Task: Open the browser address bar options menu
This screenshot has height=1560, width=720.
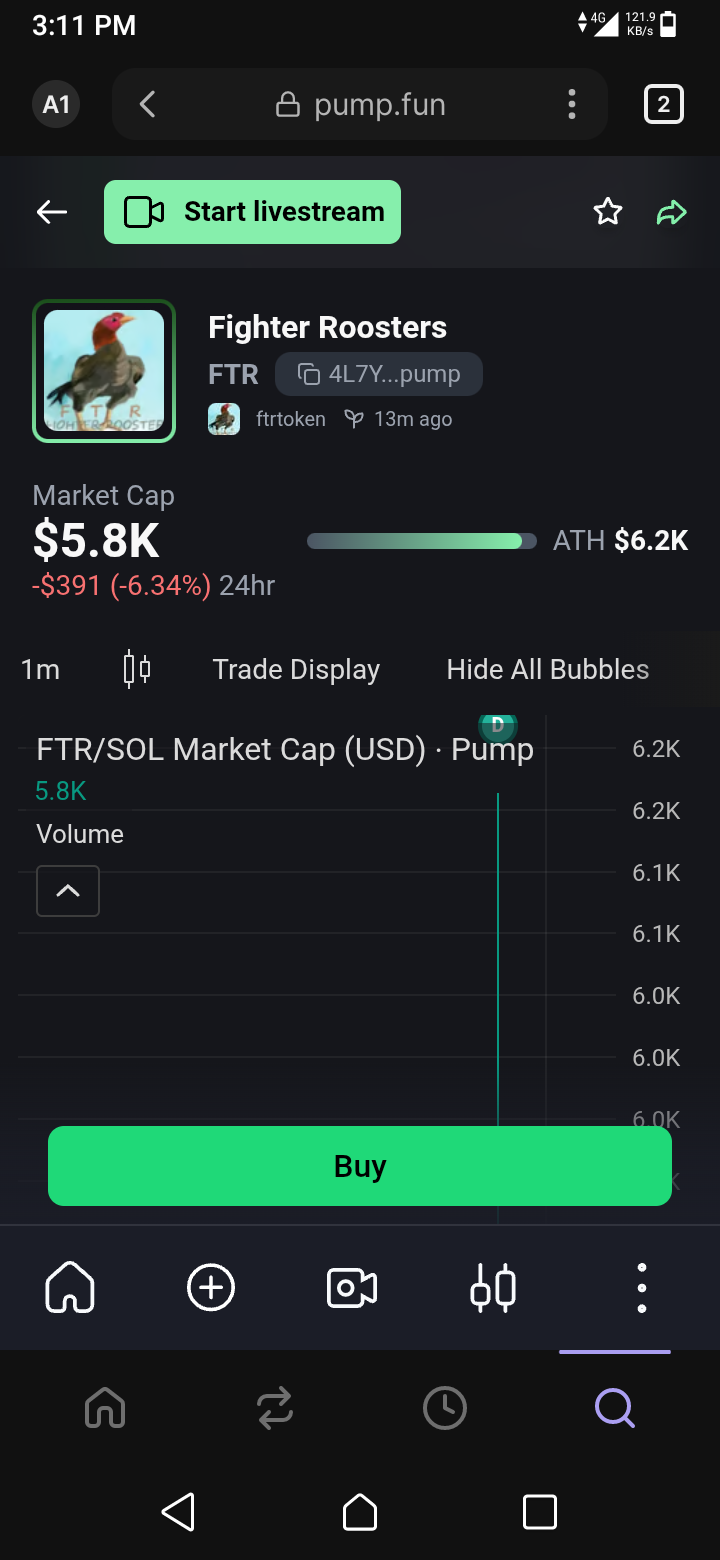Action: (571, 104)
